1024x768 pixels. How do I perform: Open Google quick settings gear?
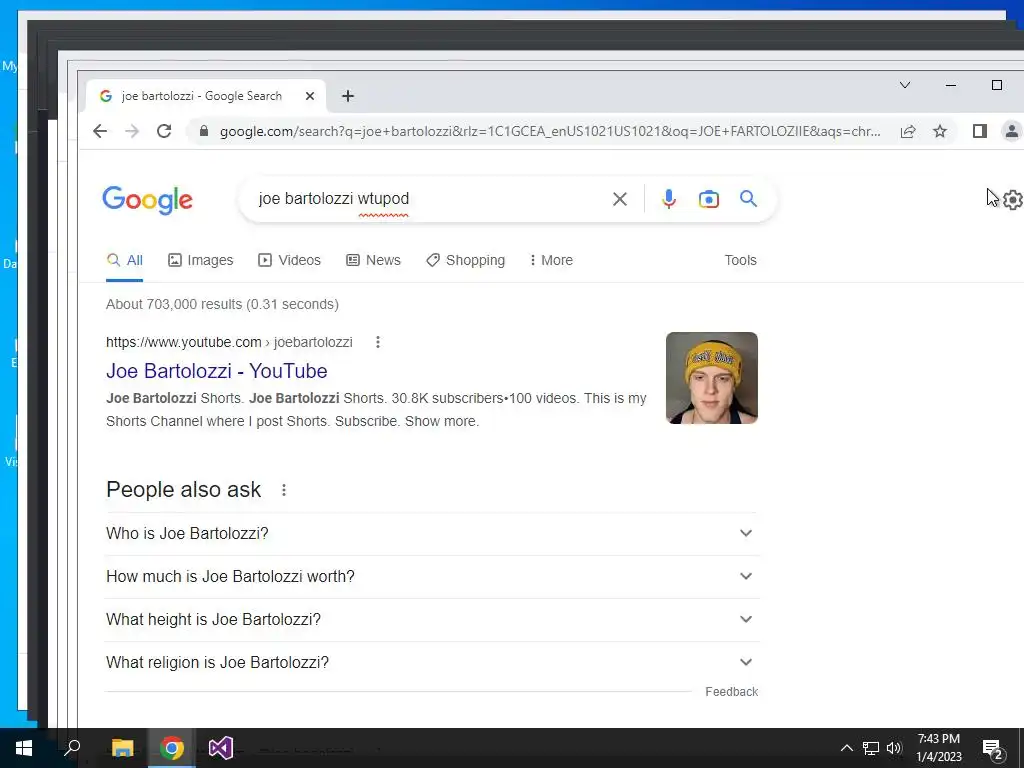[x=1013, y=200]
